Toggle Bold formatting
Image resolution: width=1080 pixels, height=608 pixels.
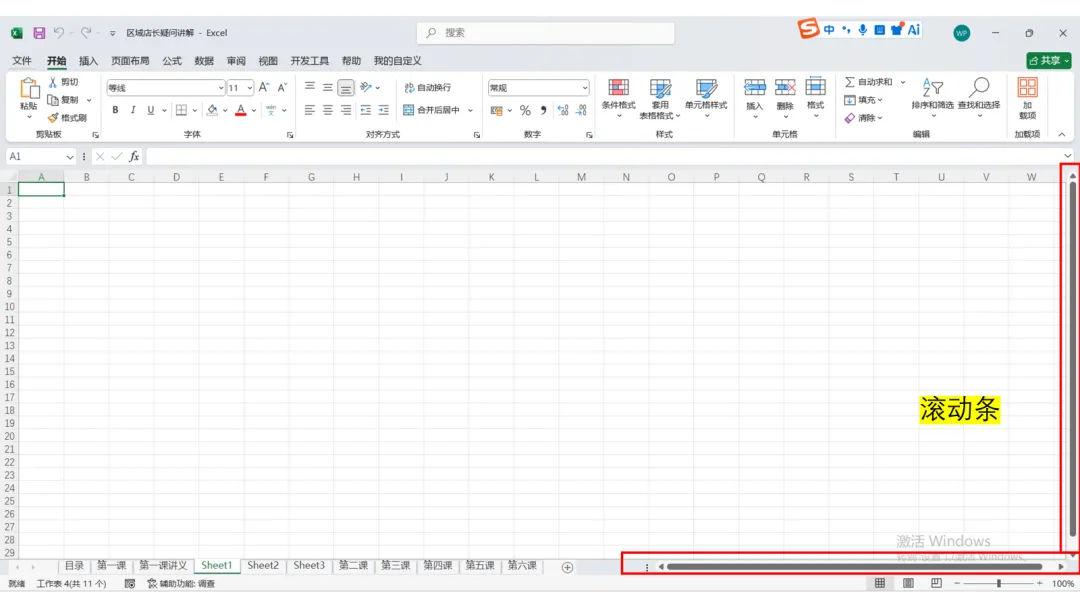coord(115,110)
